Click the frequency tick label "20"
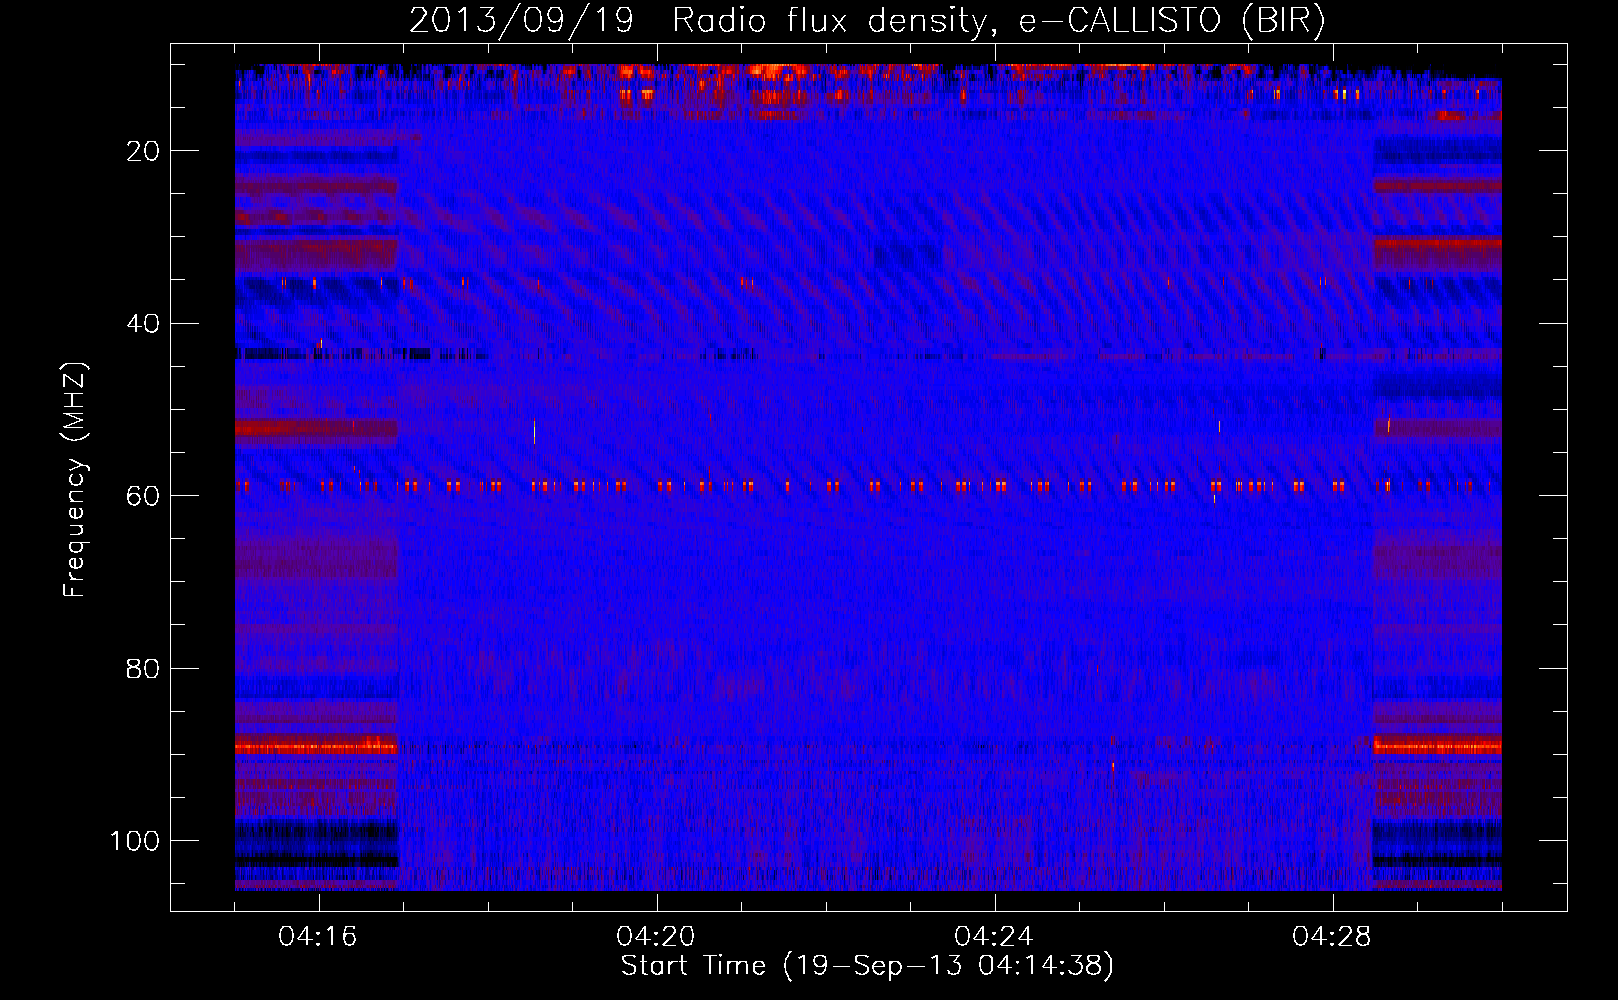The width and height of the screenshot is (1618, 1000). coord(143,151)
